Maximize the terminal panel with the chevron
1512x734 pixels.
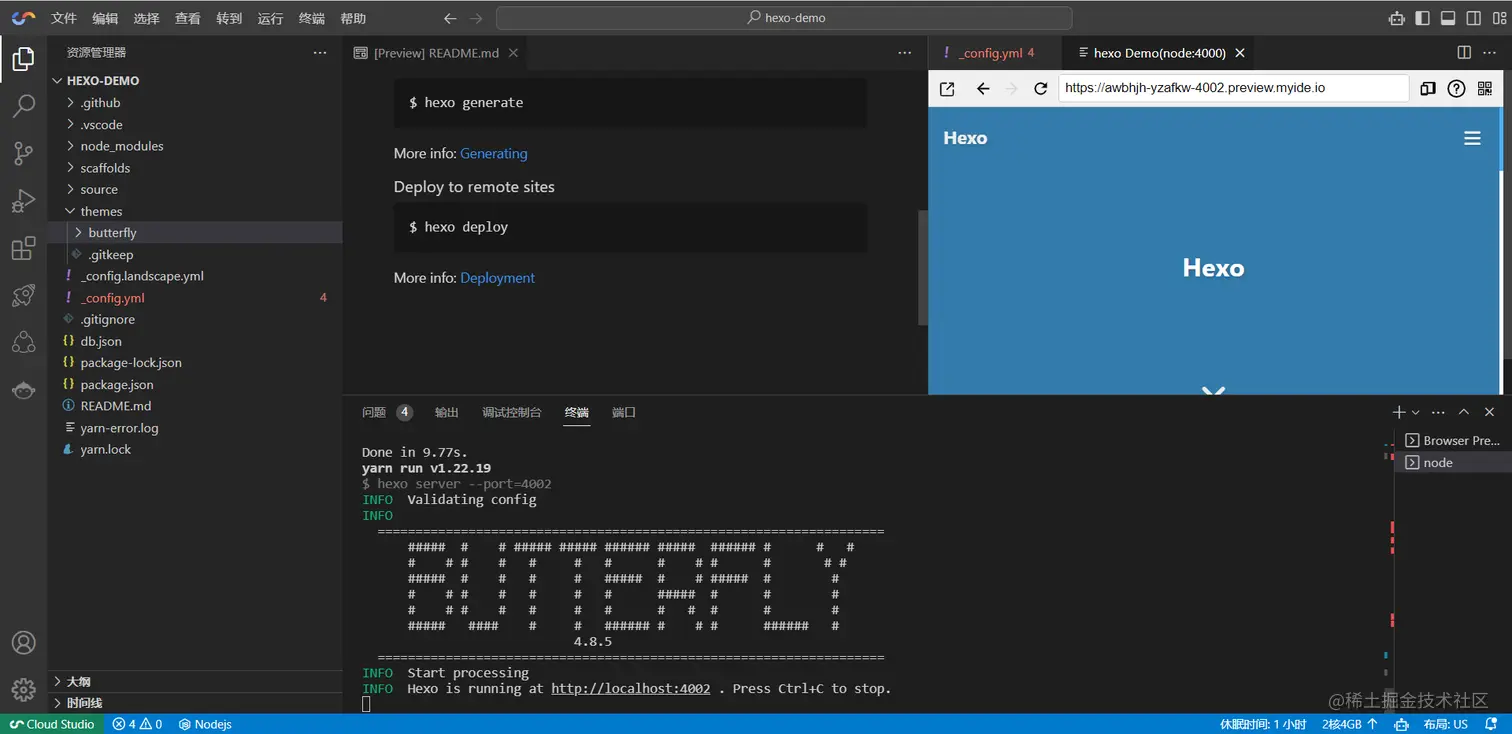(x=1464, y=412)
